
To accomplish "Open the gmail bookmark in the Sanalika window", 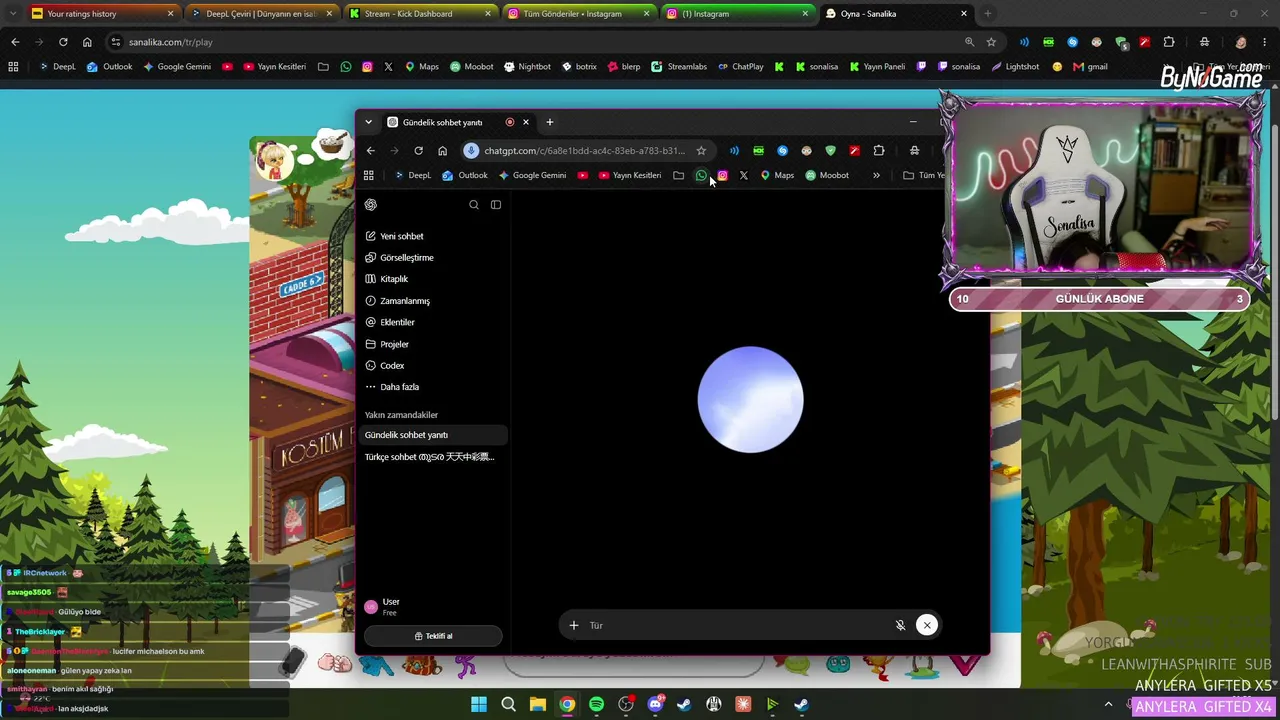I will coord(1090,67).
